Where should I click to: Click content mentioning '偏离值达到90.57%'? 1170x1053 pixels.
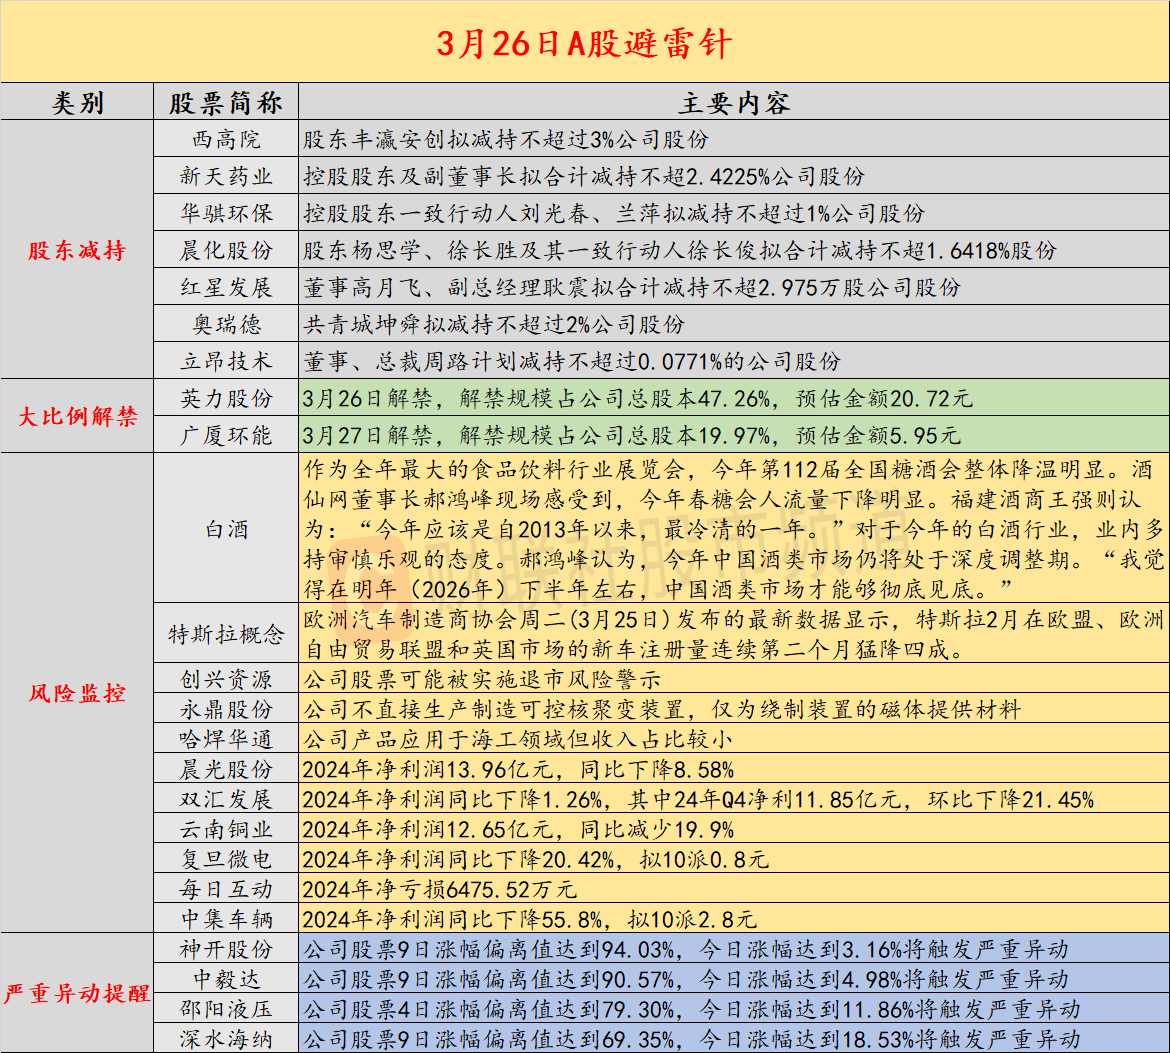click(685, 978)
